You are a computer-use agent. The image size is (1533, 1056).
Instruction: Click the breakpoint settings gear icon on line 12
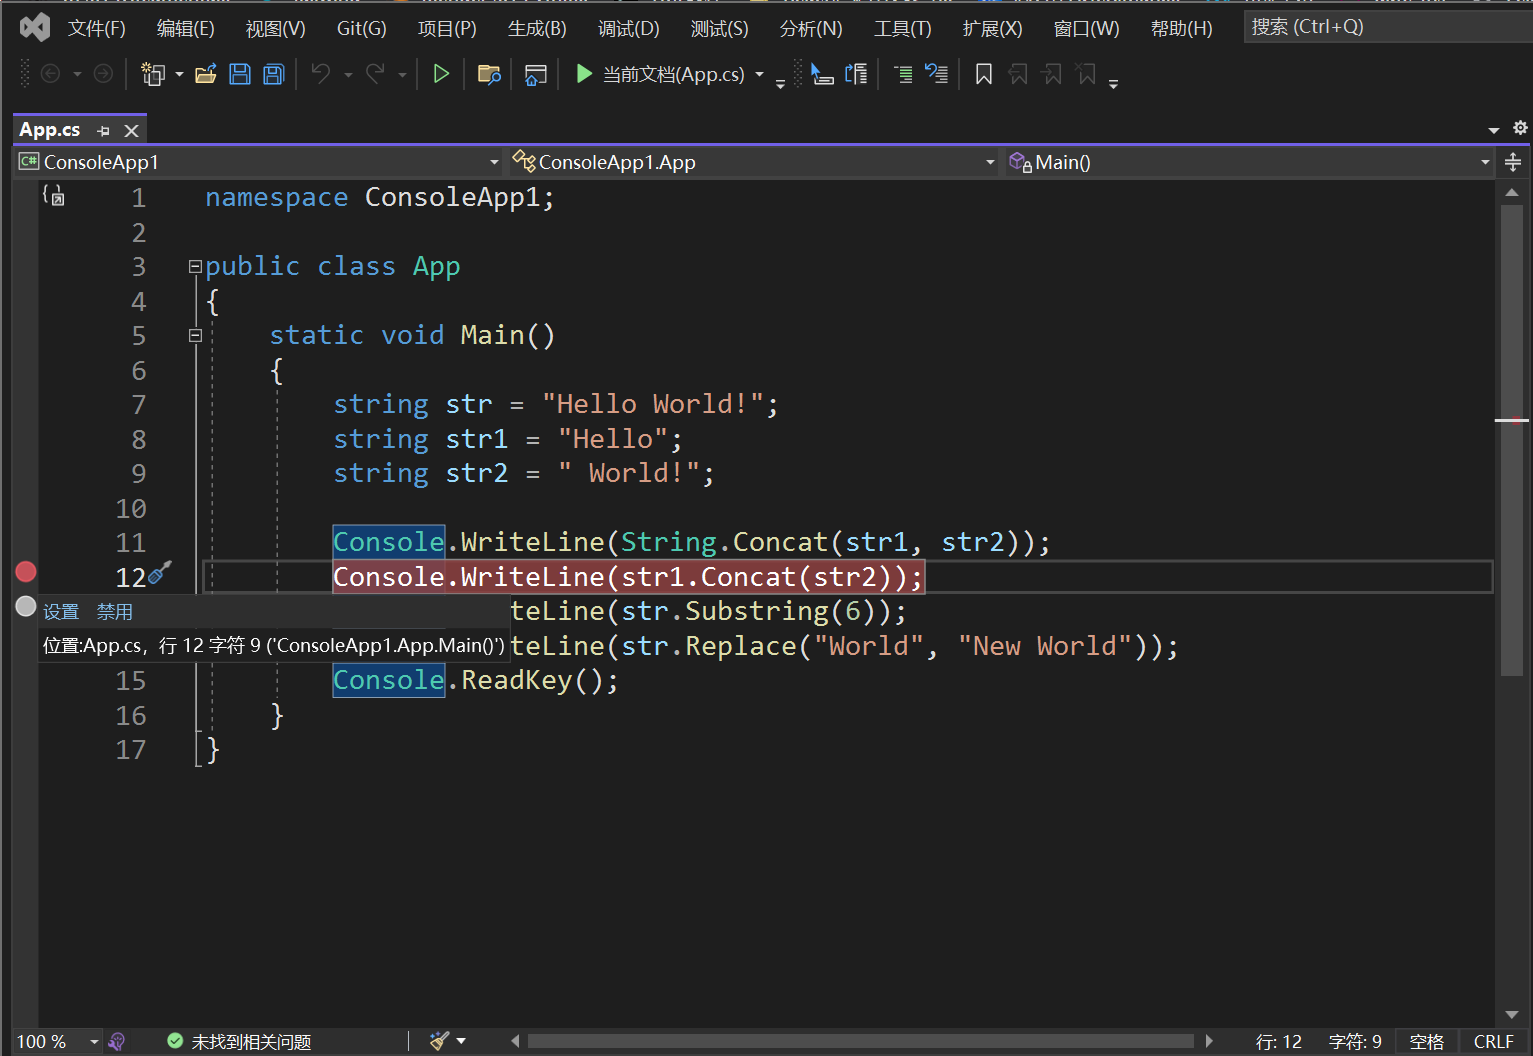click(x=159, y=573)
